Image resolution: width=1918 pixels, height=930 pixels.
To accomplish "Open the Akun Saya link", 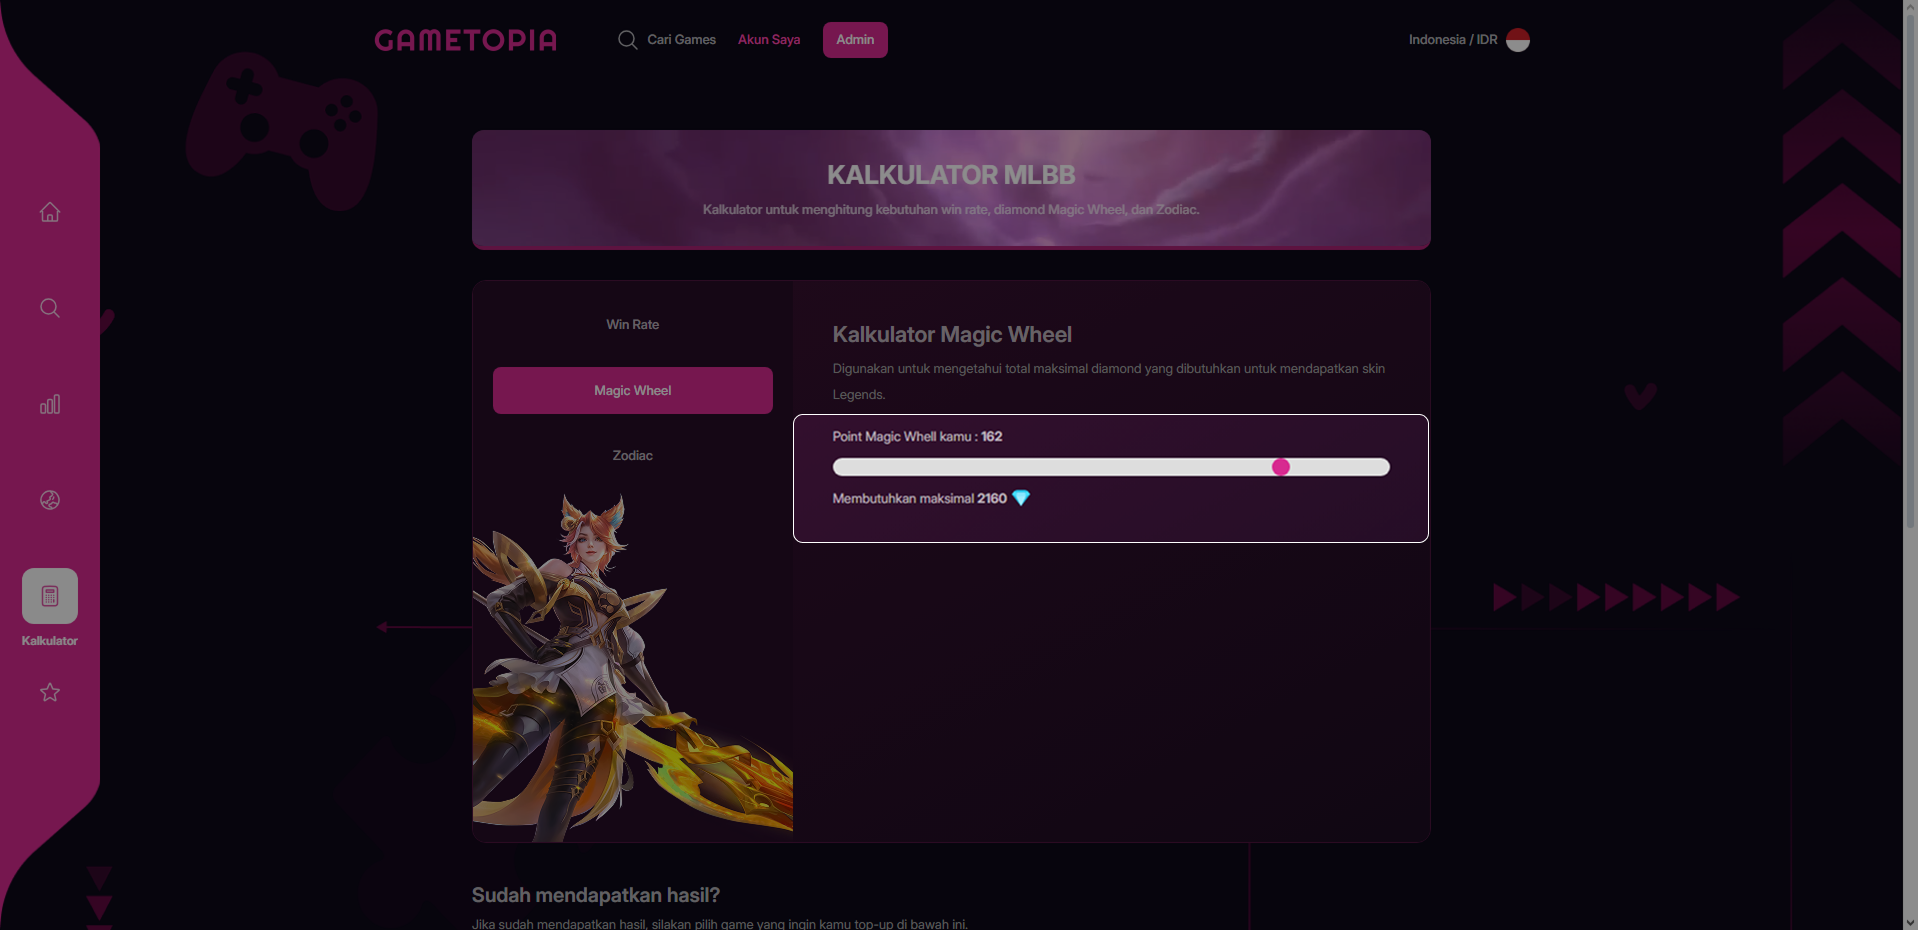I will (x=769, y=40).
